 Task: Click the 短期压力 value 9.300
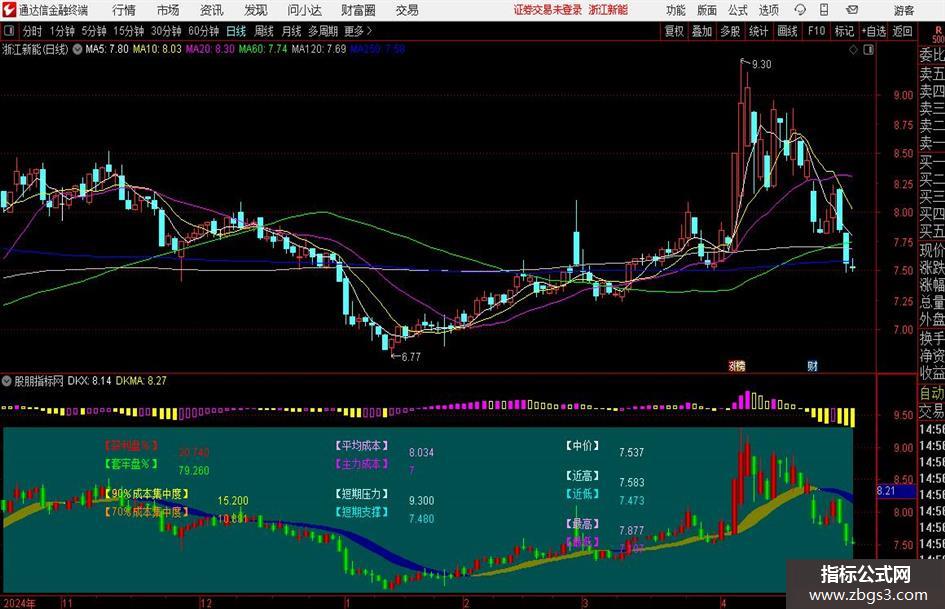[x=421, y=500]
